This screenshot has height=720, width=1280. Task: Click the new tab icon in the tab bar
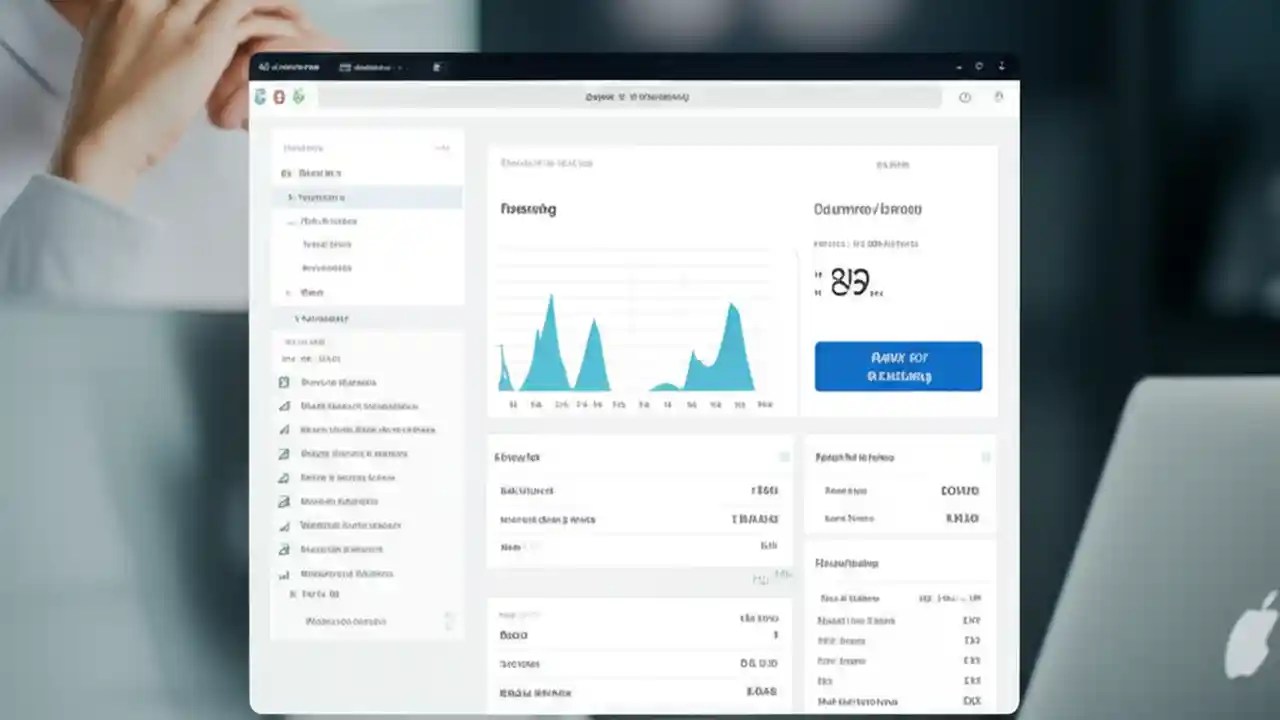[437, 68]
